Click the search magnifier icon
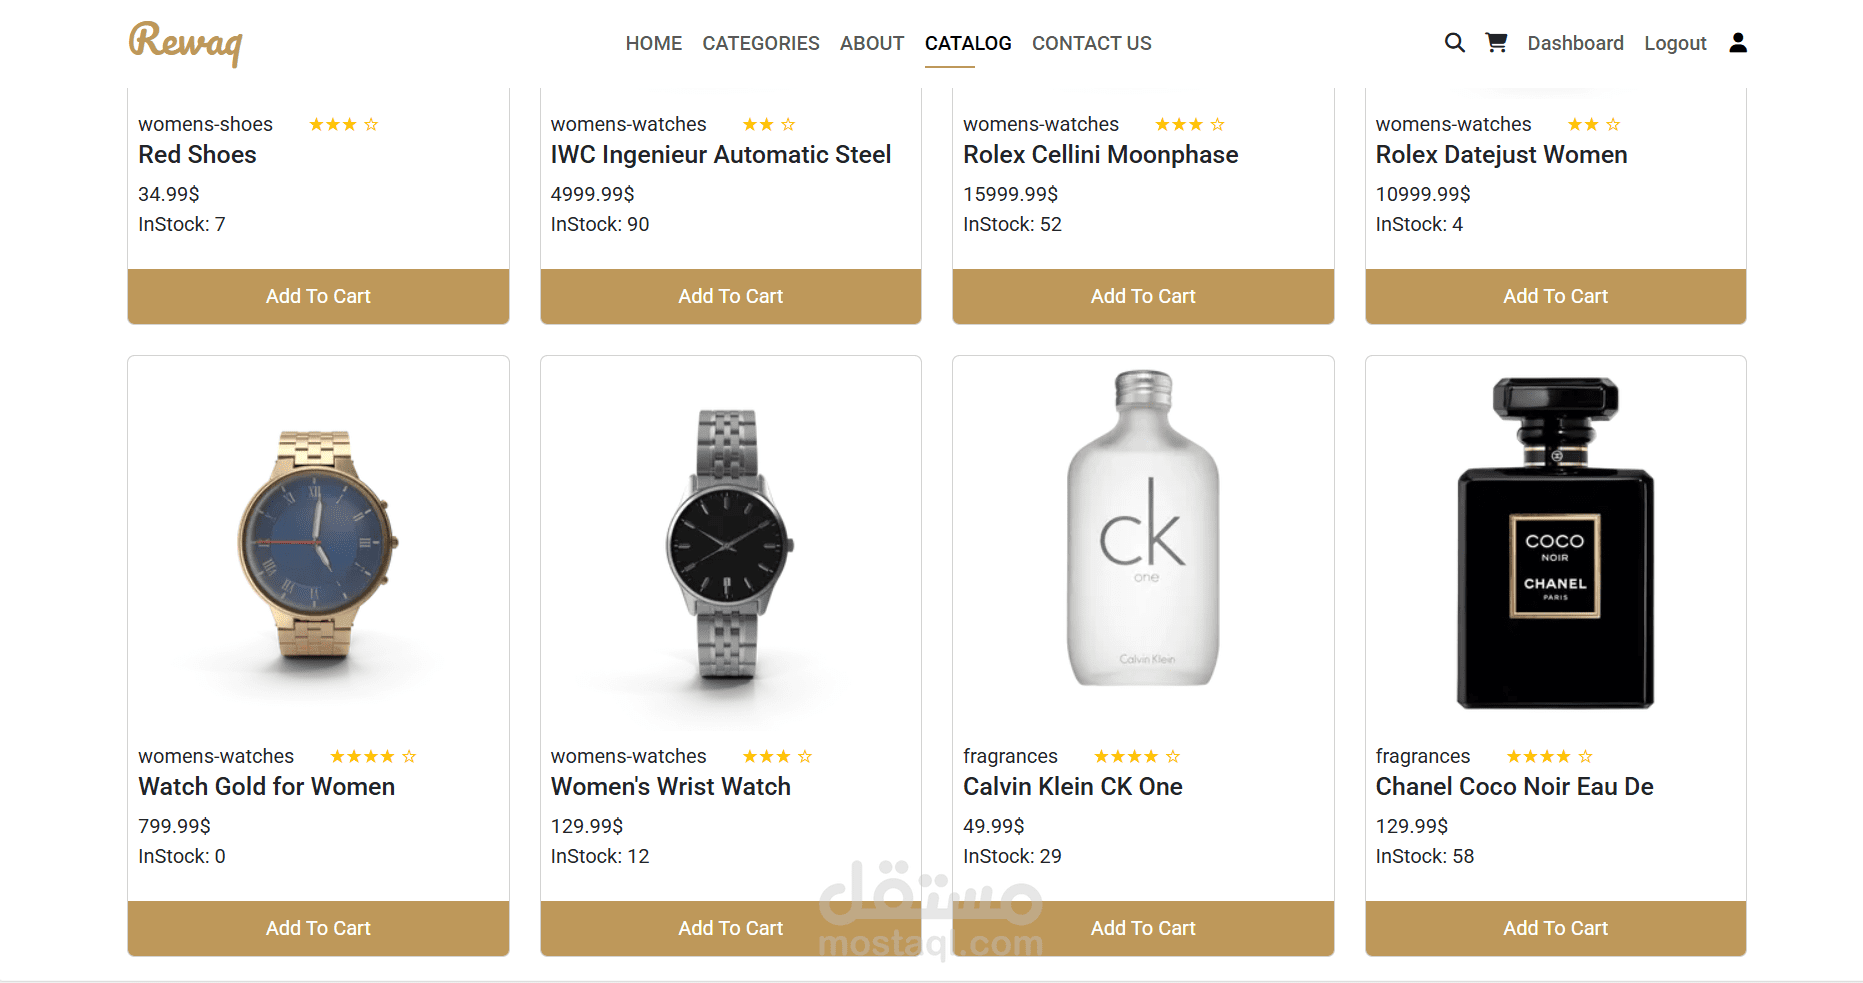Screen dimensions: 1863x983 coord(1454,43)
